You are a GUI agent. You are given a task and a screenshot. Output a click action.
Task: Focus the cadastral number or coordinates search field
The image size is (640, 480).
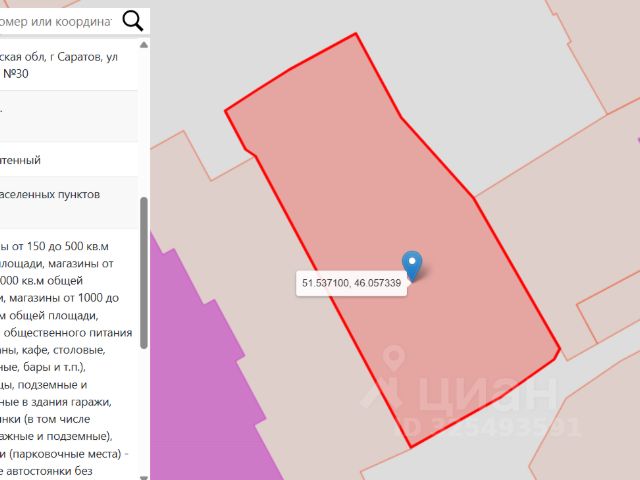[x=56, y=21]
